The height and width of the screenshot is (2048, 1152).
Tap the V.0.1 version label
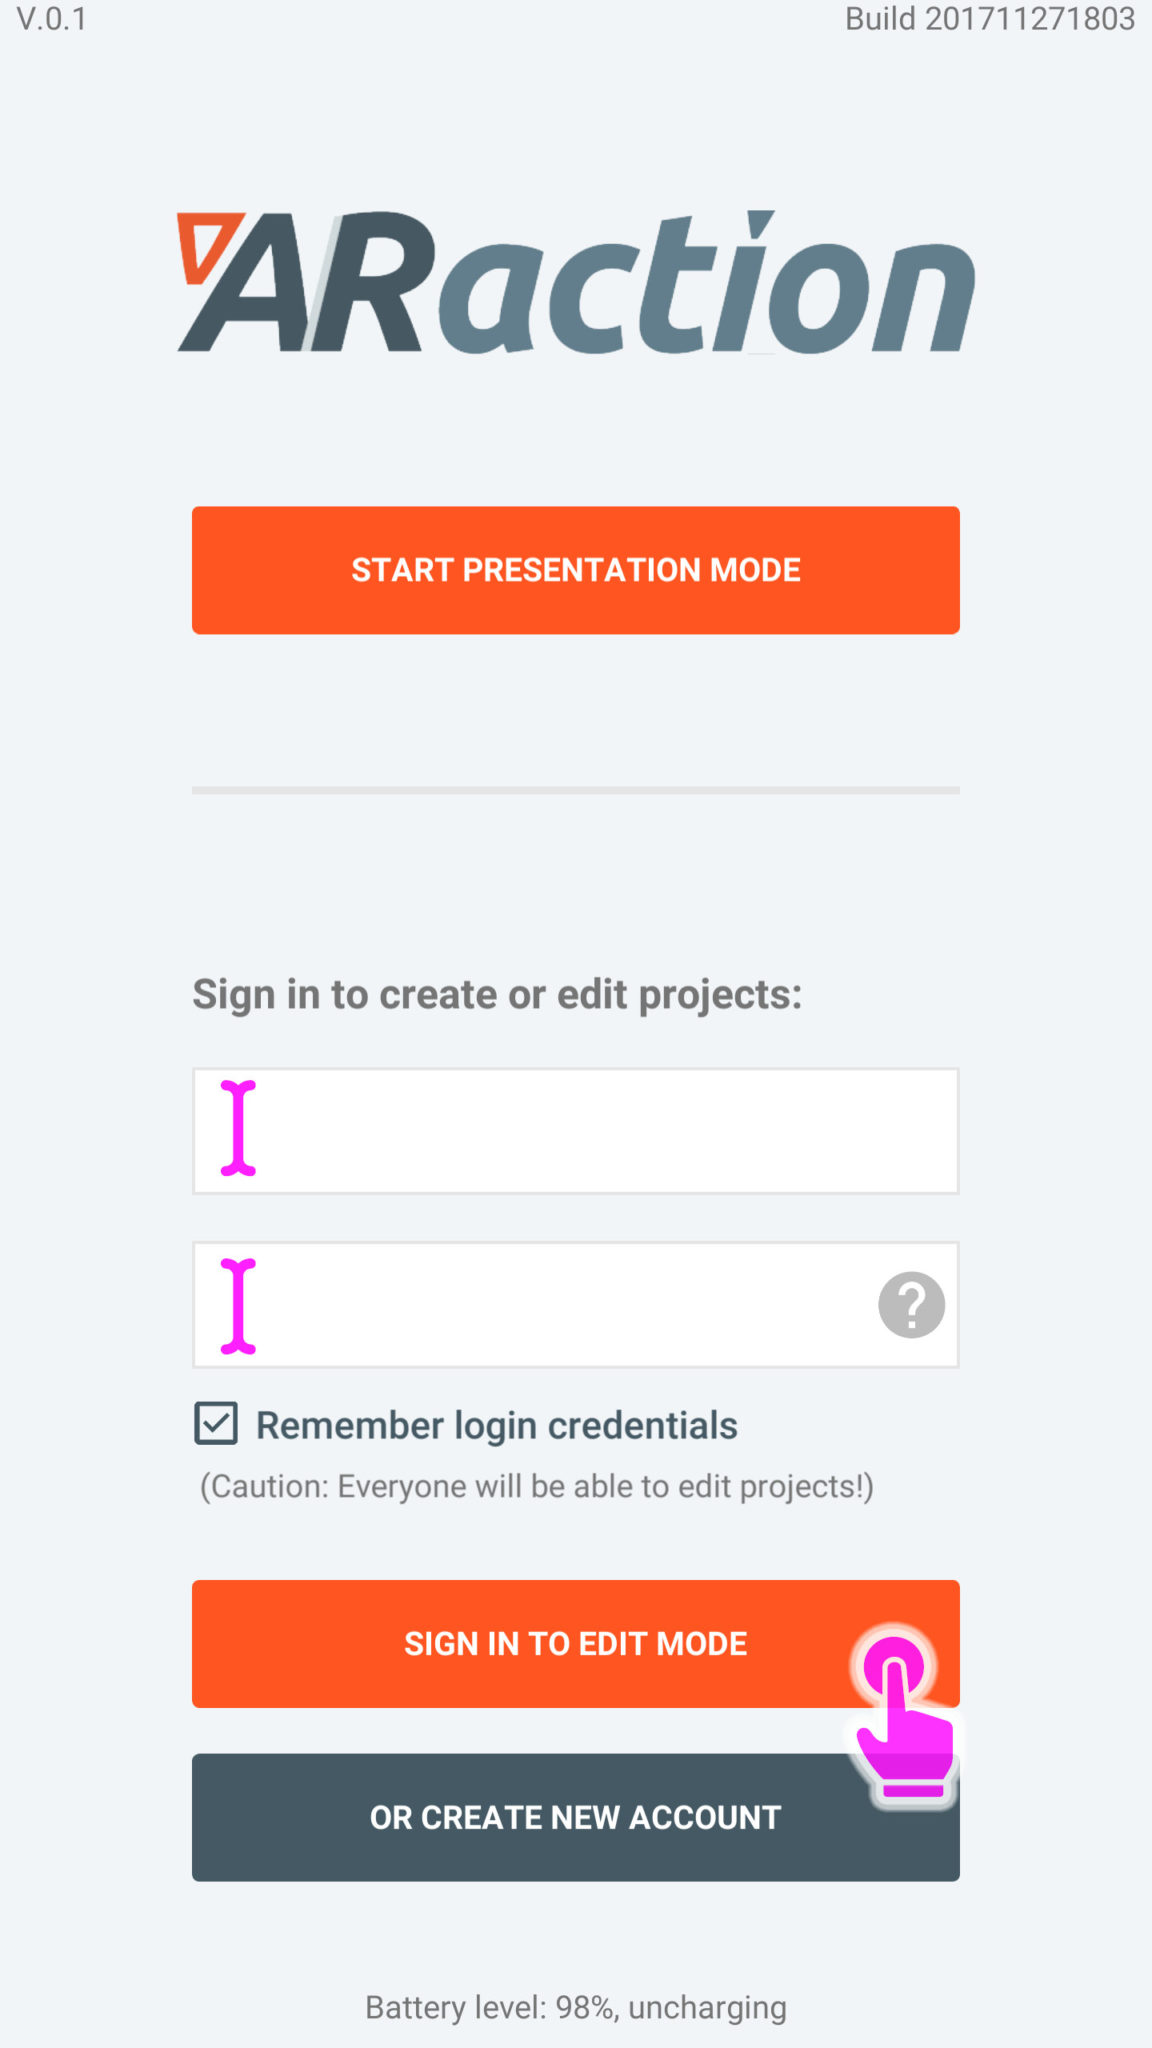pos(52,19)
